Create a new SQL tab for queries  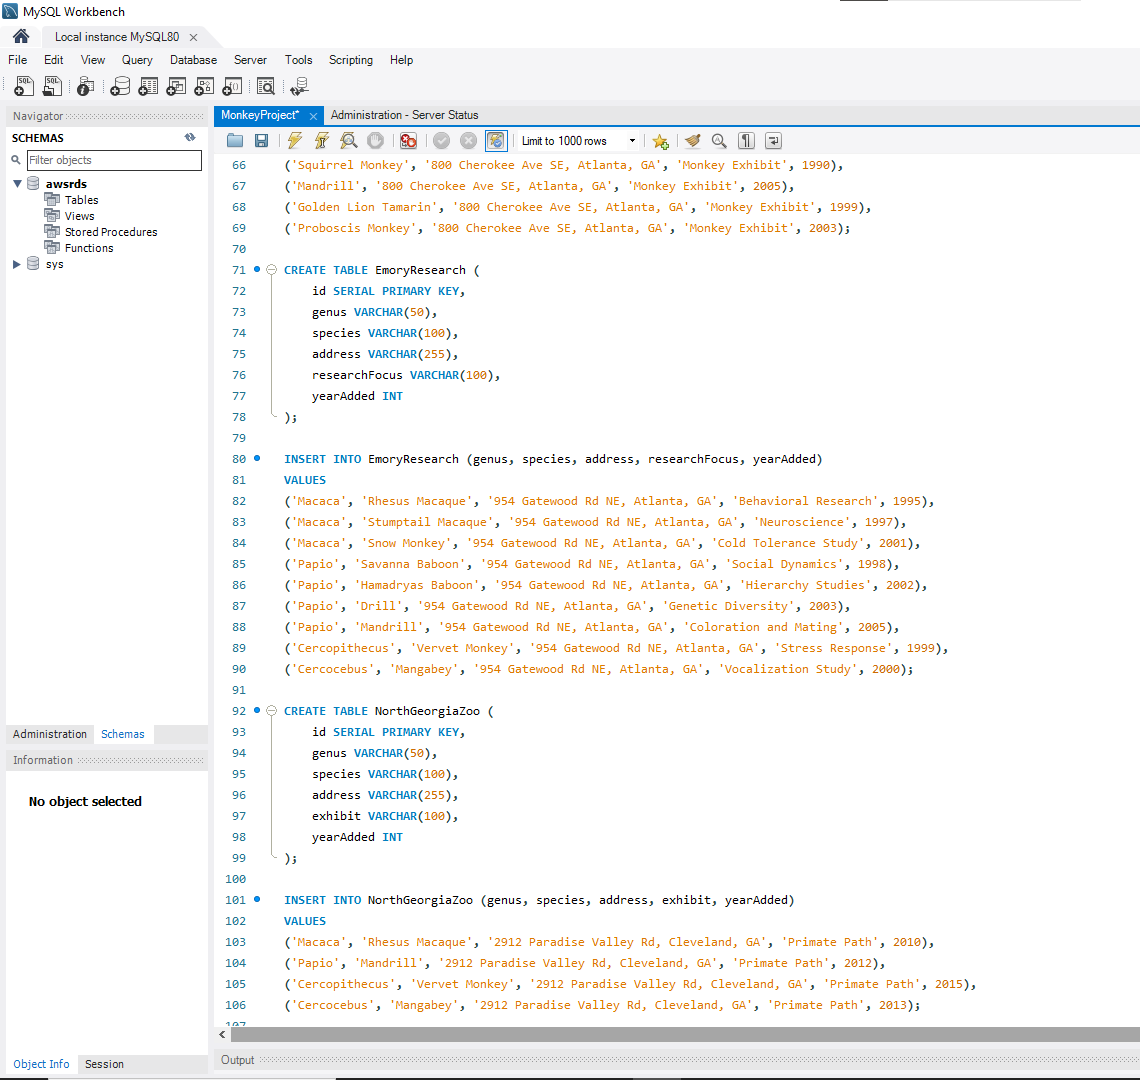coord(23,87)
